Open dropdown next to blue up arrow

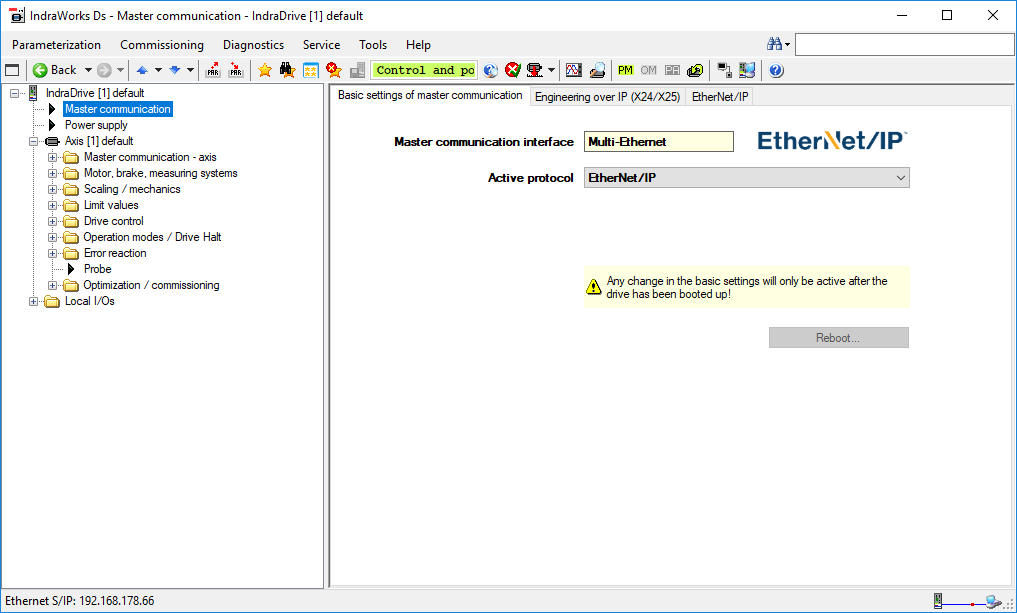click(158, 70)
